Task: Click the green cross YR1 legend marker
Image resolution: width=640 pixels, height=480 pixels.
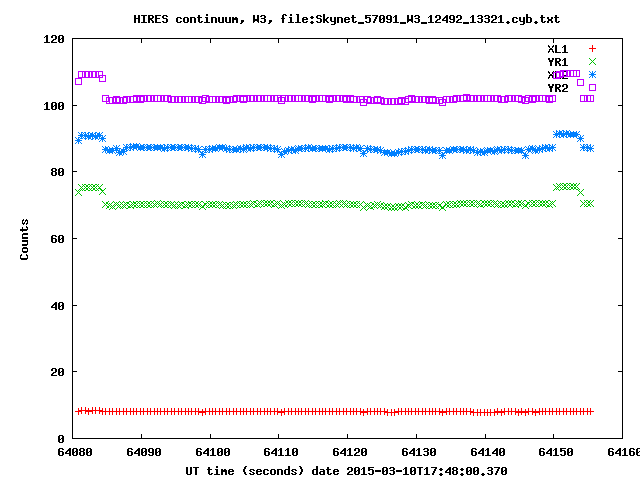Action: [x=592, y=62]
